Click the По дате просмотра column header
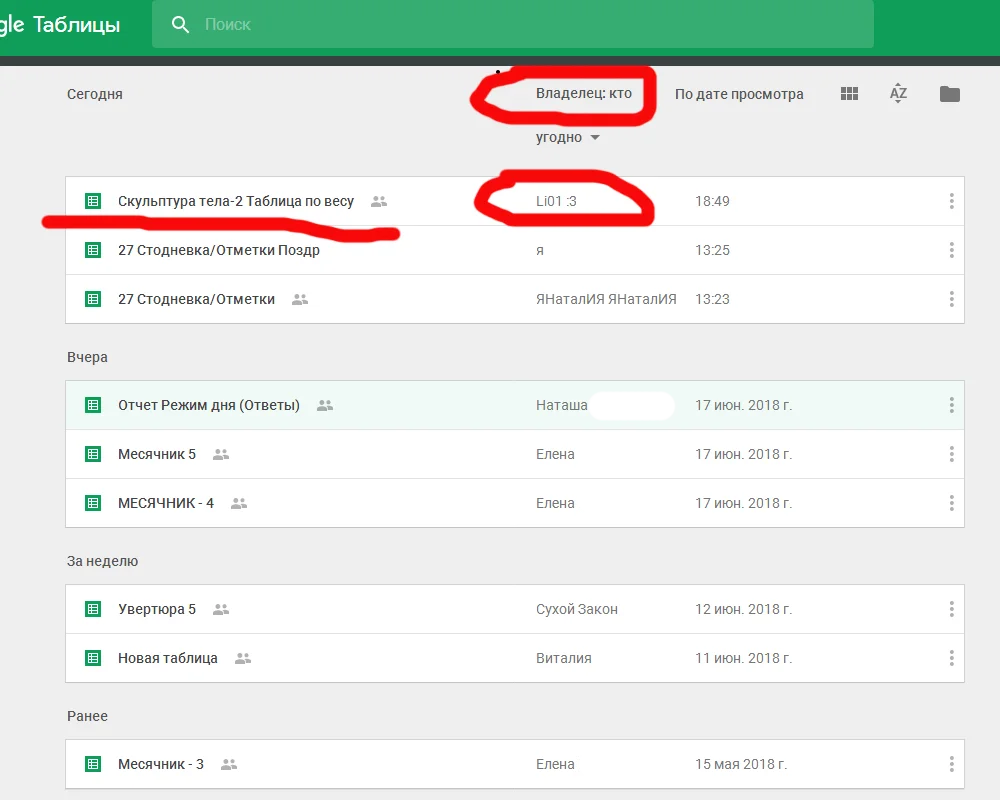The height and width of the screenshot is (800, 1000). point(739,94)
